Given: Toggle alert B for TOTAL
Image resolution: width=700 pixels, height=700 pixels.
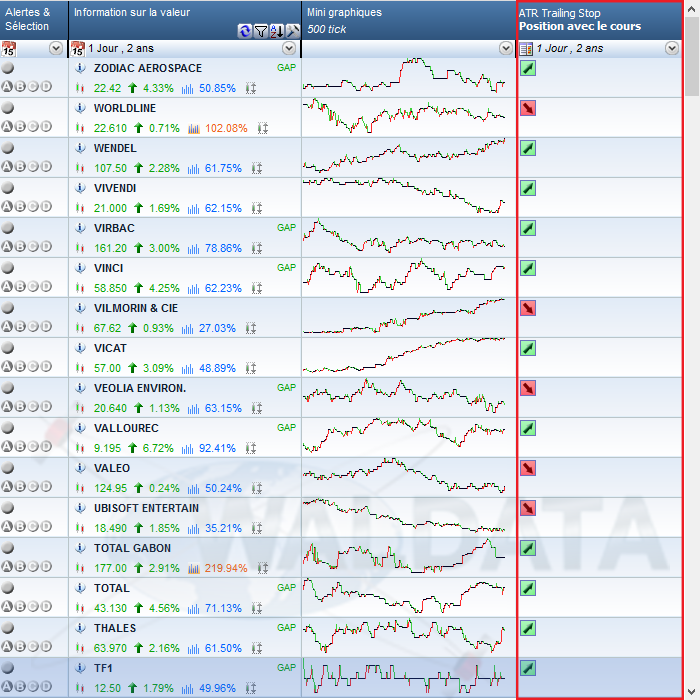Looking at the screenshot, I should pos(20,606).
